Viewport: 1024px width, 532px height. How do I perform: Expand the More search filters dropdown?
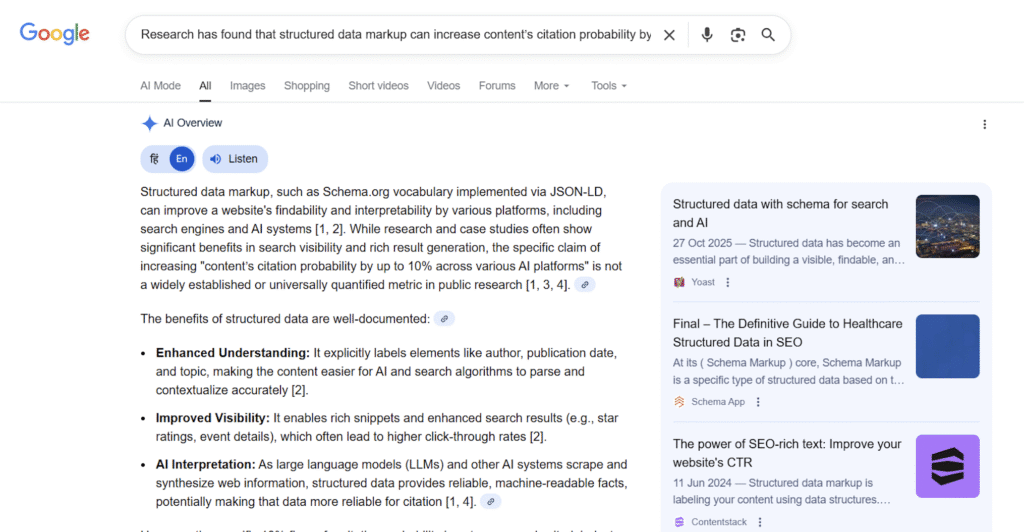click(x=551, y=86)
